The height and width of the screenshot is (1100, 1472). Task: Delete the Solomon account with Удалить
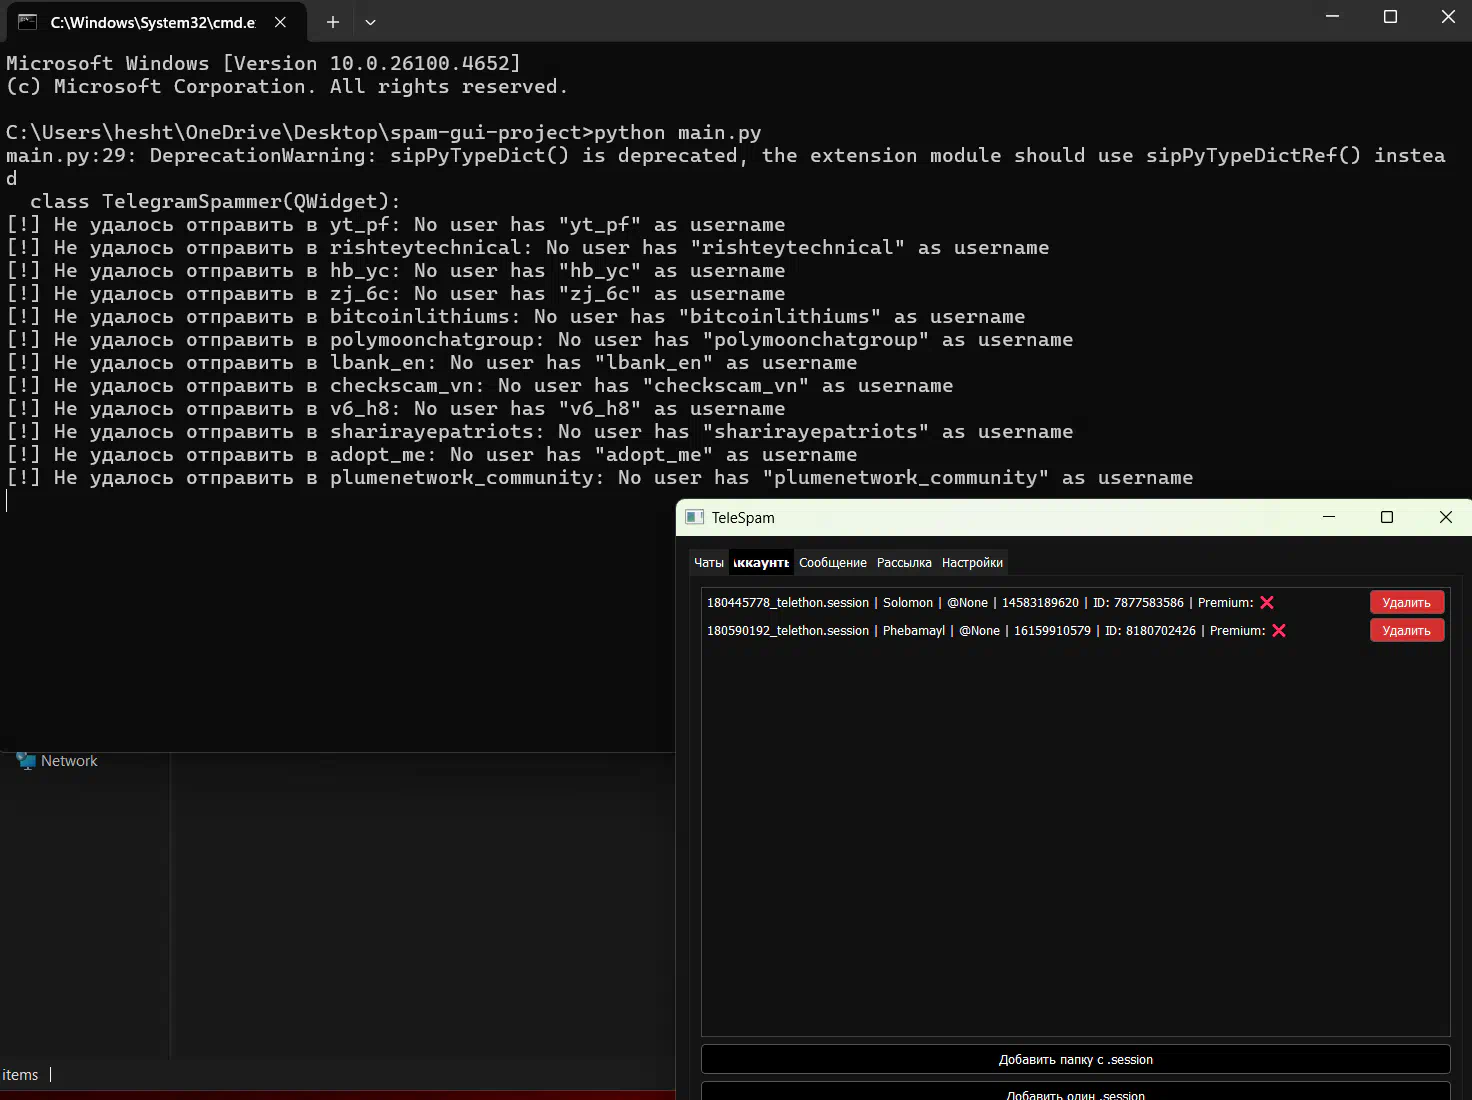(1407, 602)
